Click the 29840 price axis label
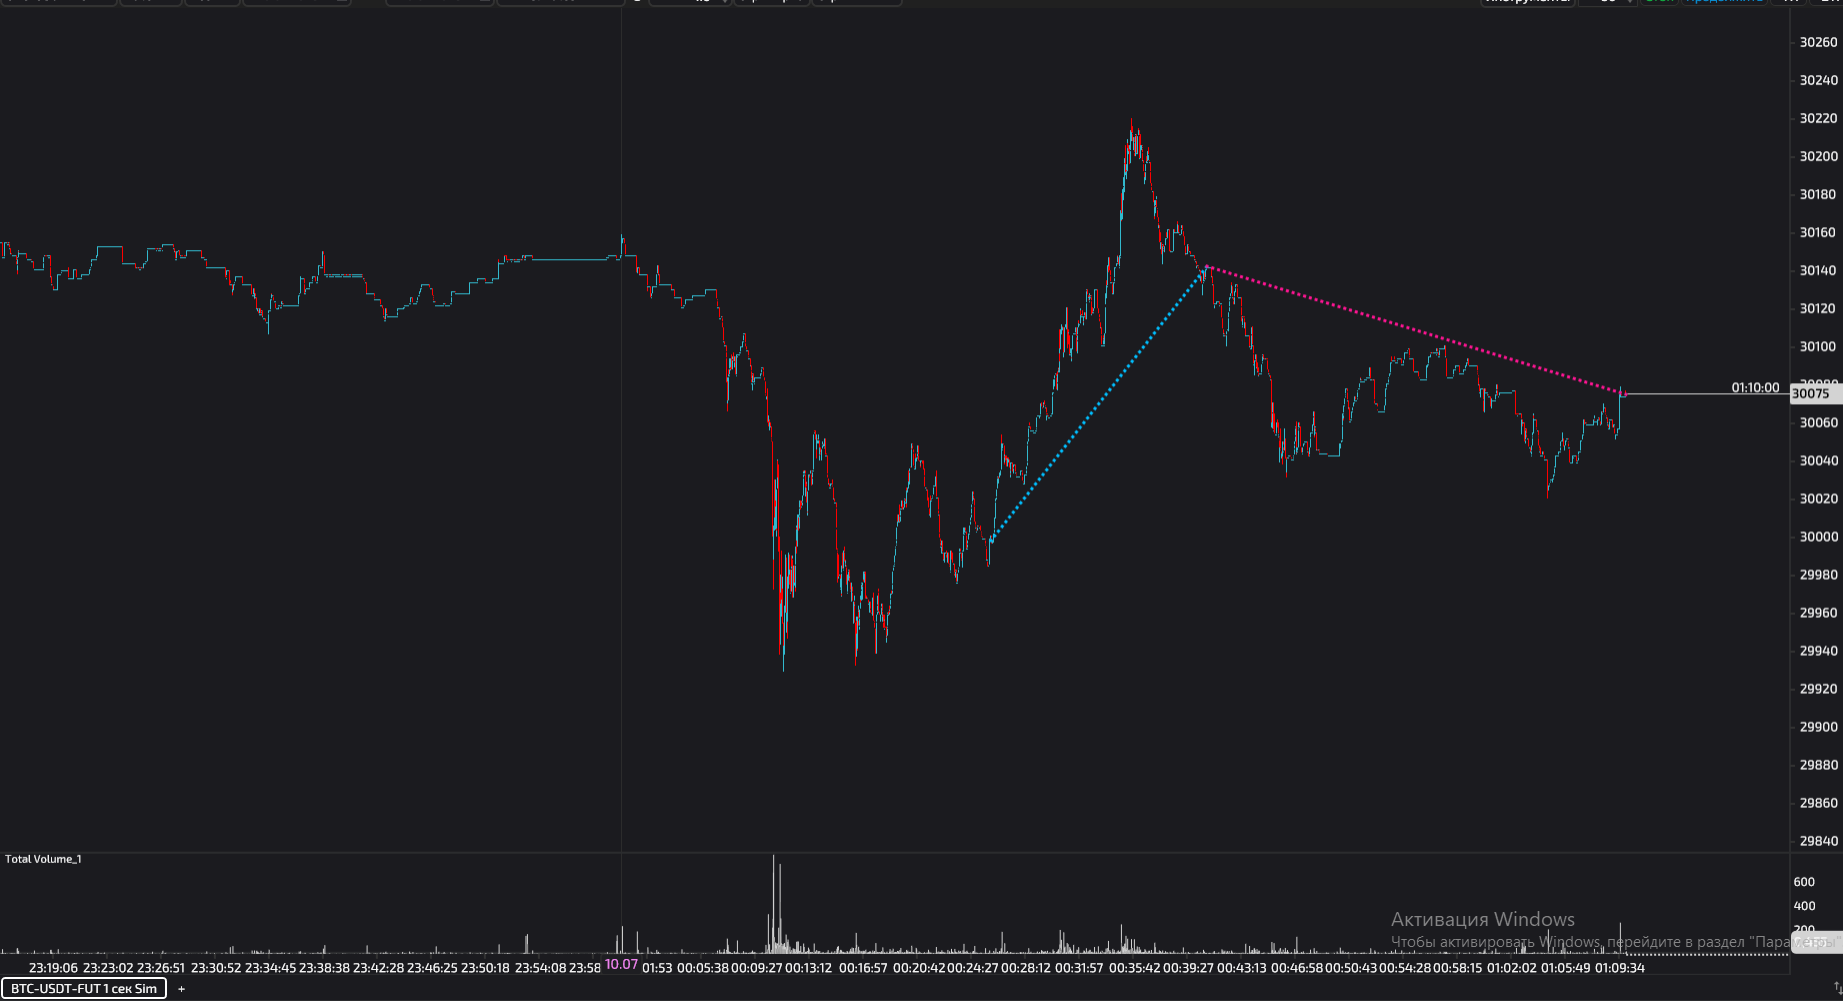 (x=1818, y=841)
